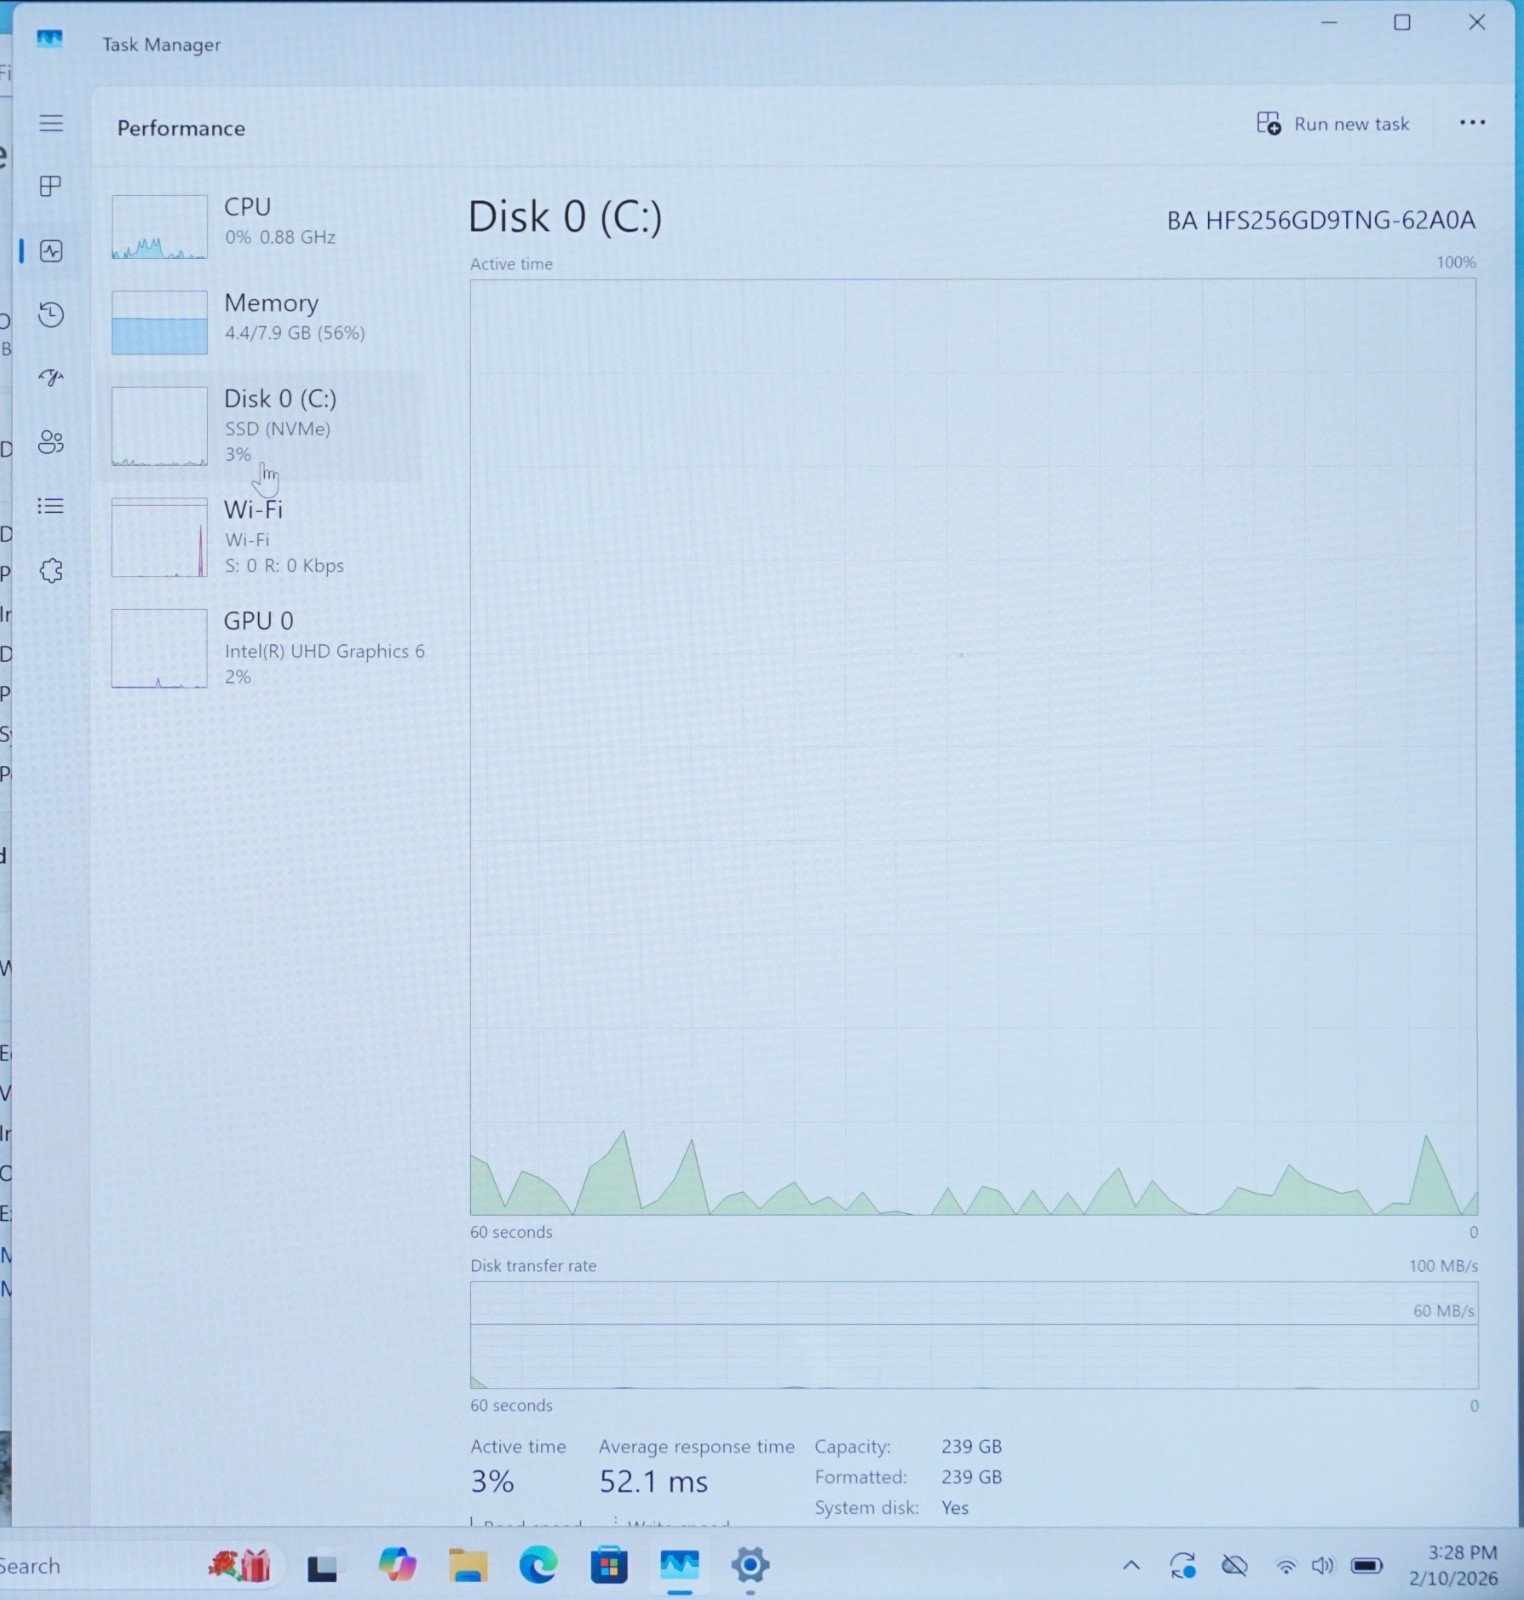
Task: Maximize the Task Manager window
Action: [x=1402, y=22]
